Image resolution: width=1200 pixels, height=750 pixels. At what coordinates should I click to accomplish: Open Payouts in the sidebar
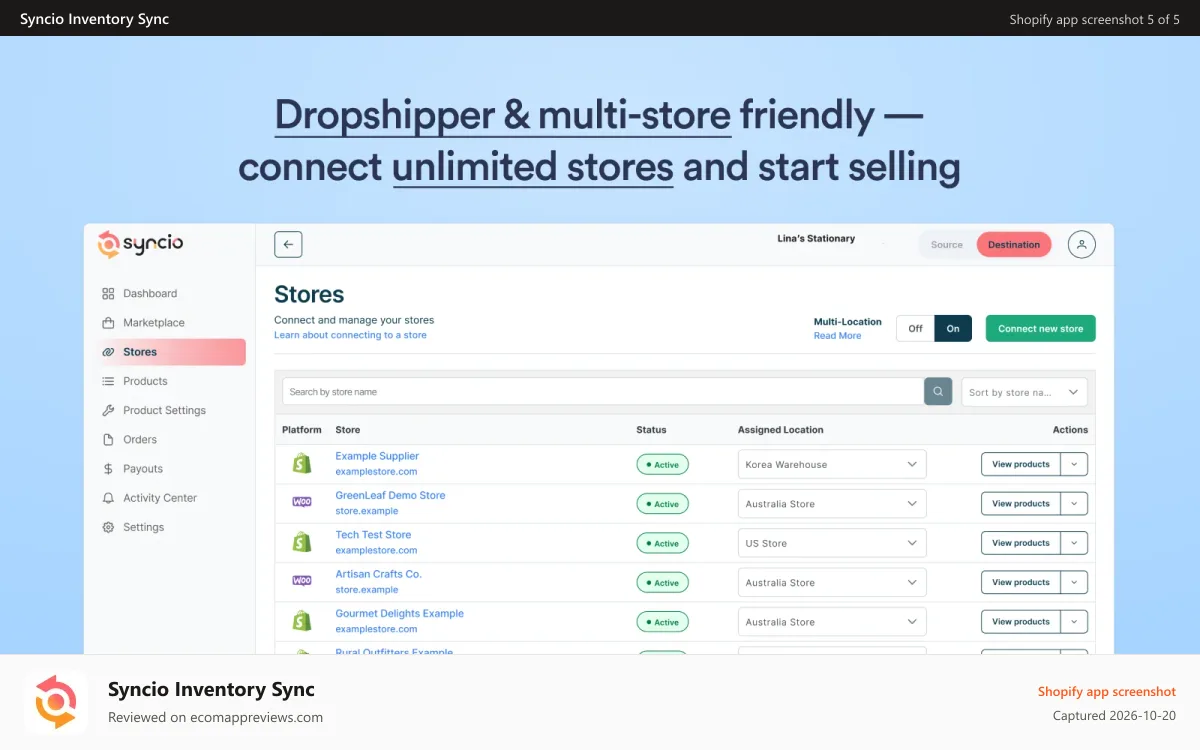143,468
